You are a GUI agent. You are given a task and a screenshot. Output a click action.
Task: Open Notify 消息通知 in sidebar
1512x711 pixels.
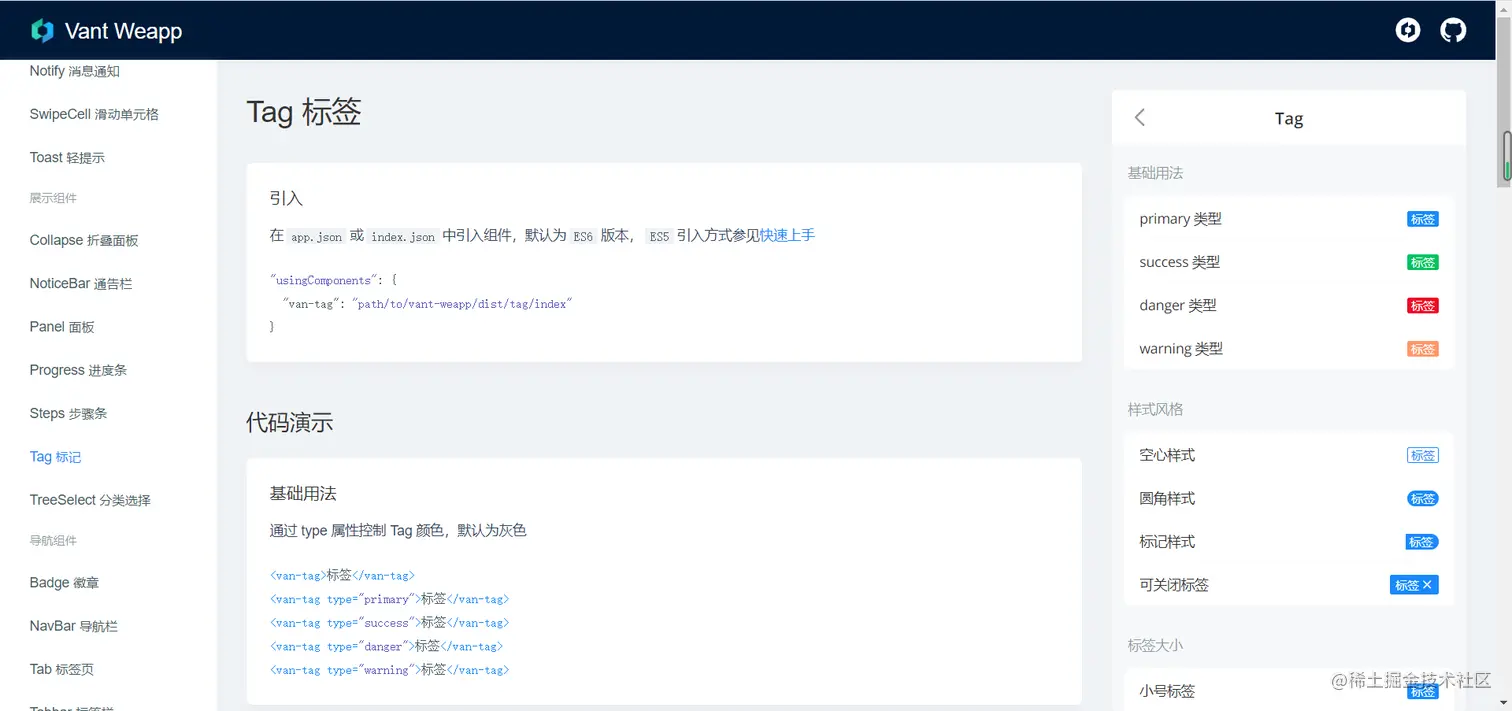[x=75, y=71]
